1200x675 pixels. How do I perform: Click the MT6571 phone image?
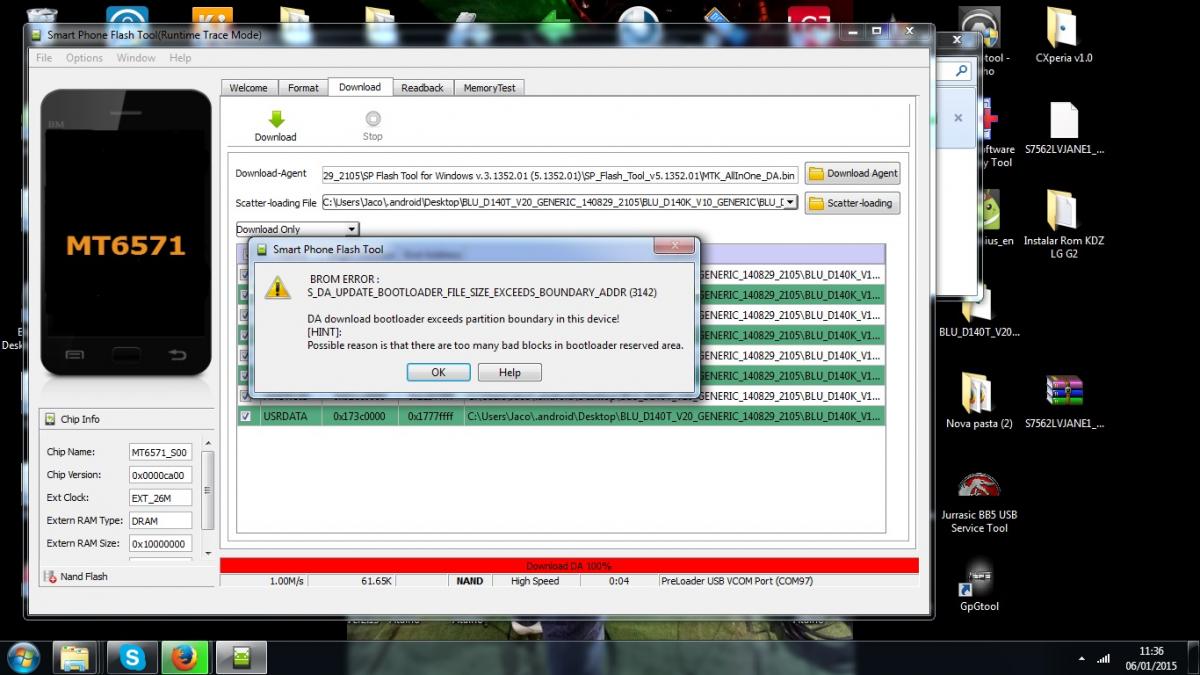click(x=125, y=234)
